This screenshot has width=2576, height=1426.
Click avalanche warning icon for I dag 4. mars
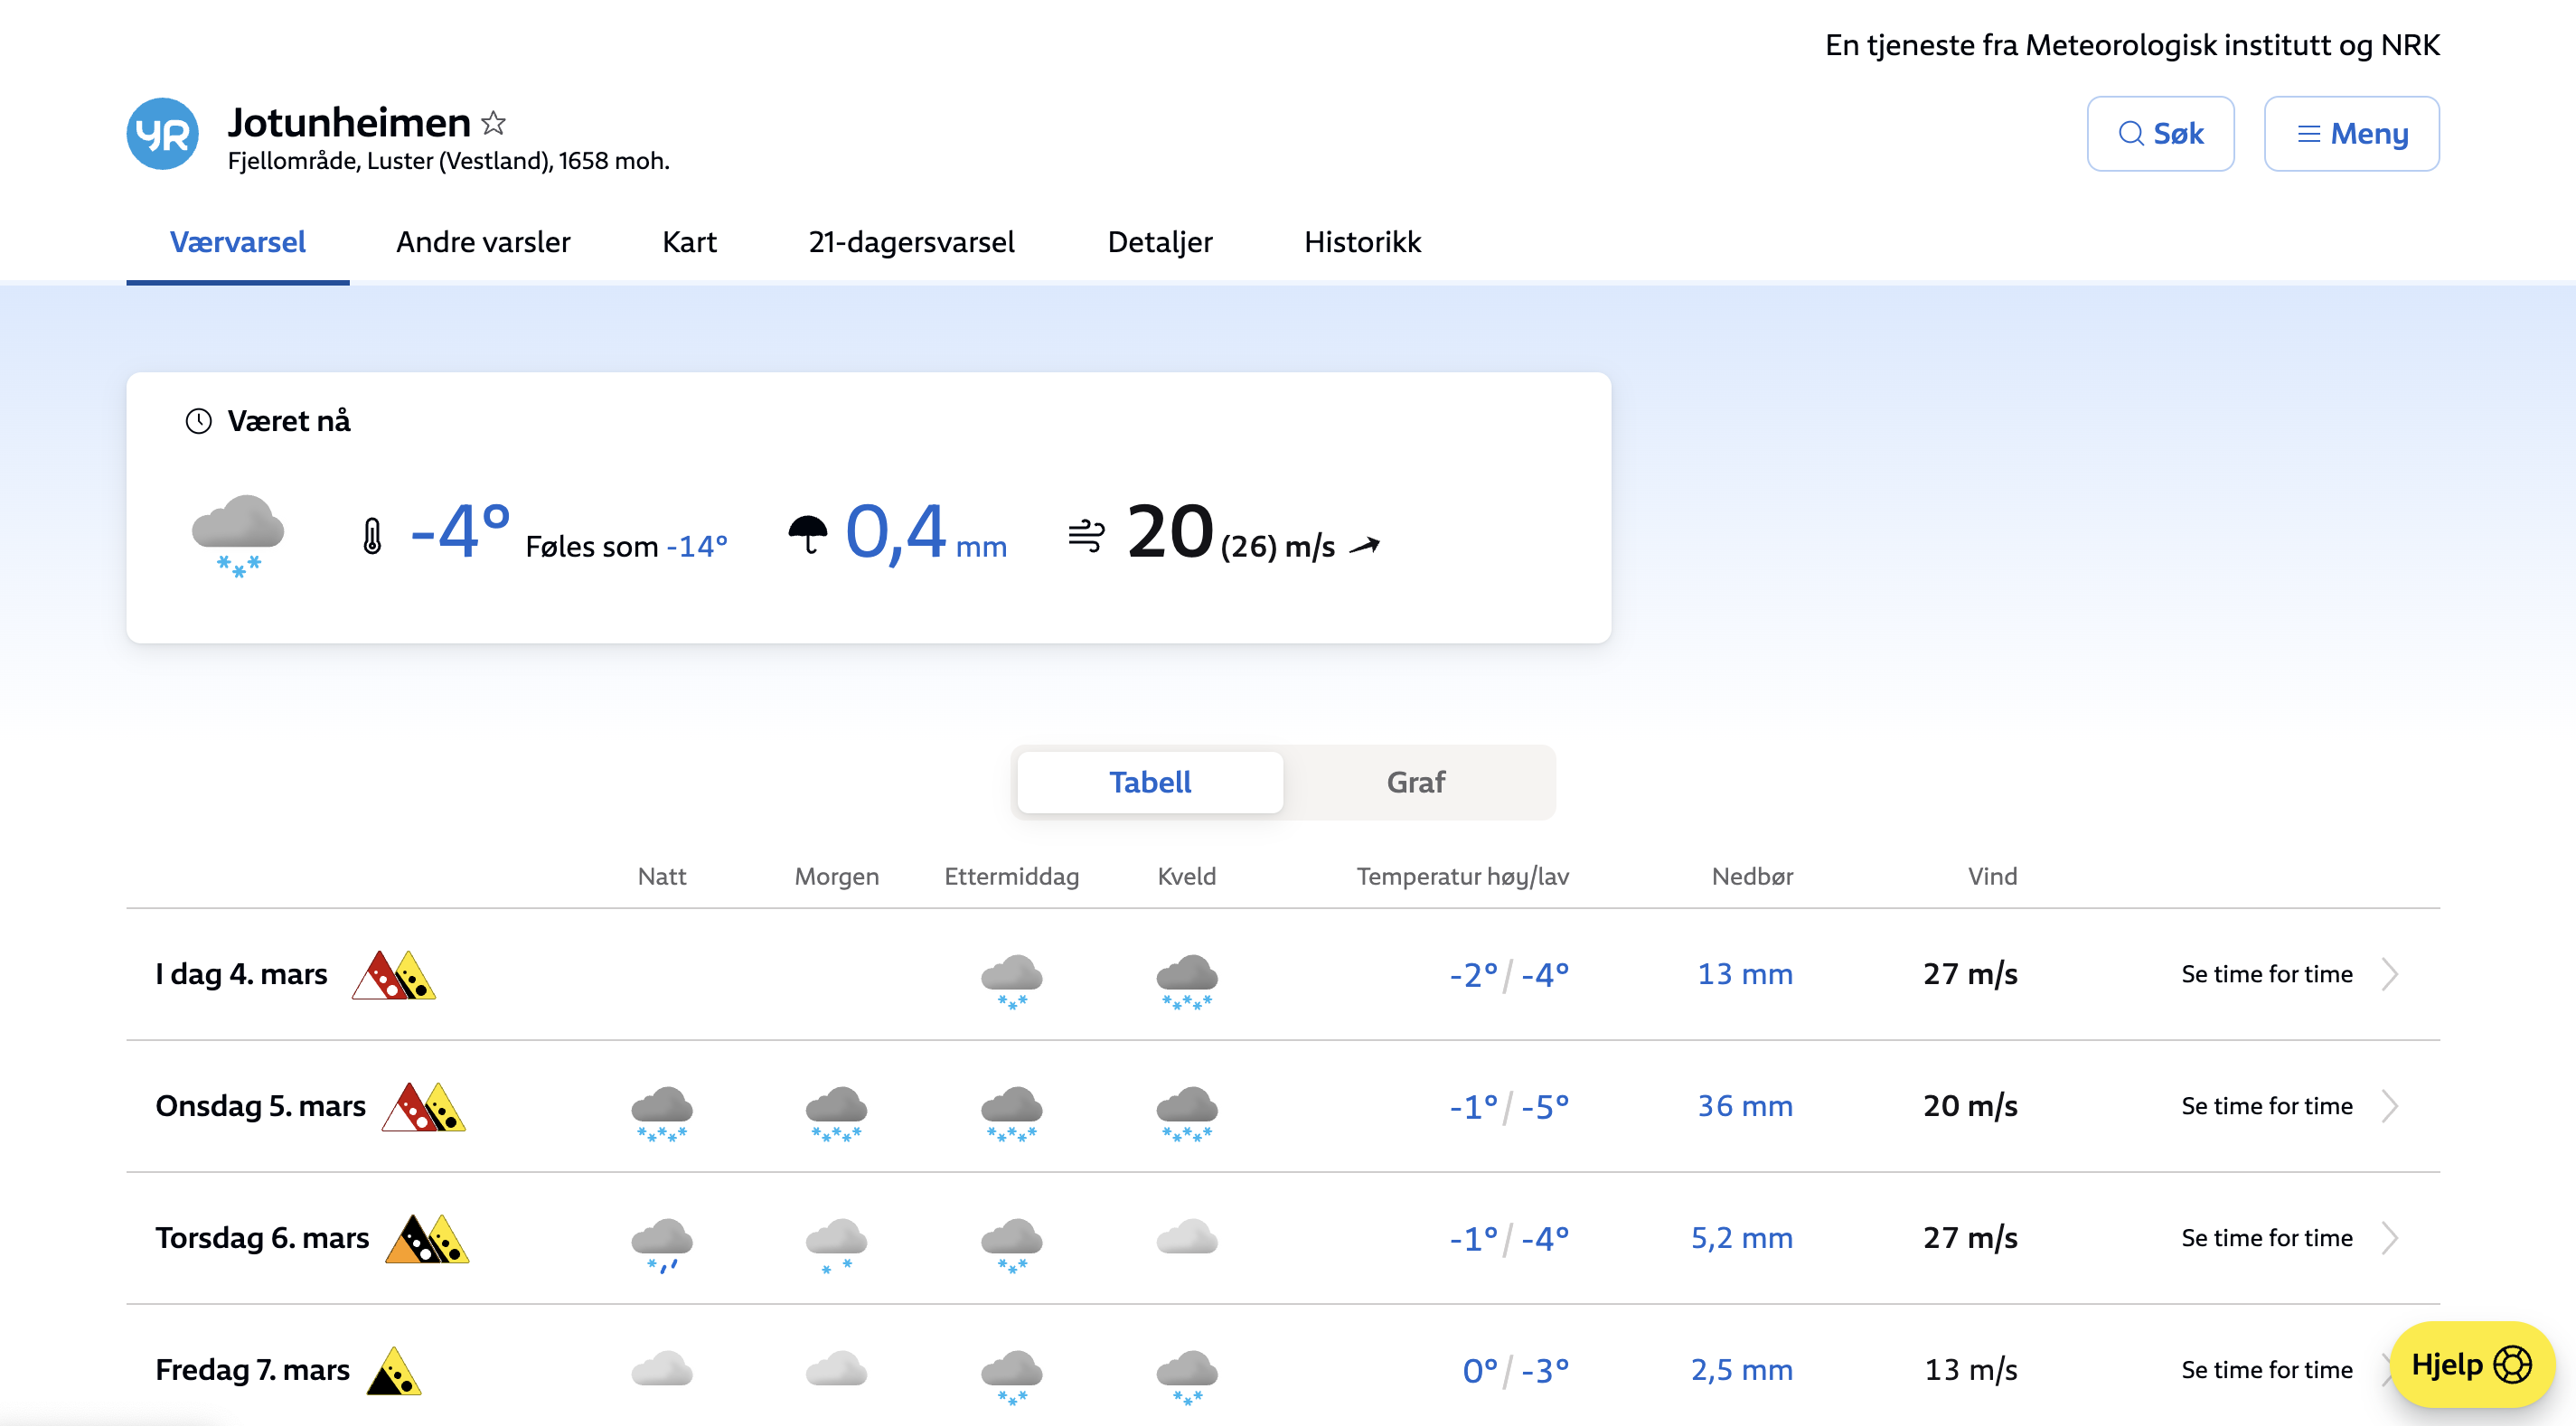click(x=393, y=975)
